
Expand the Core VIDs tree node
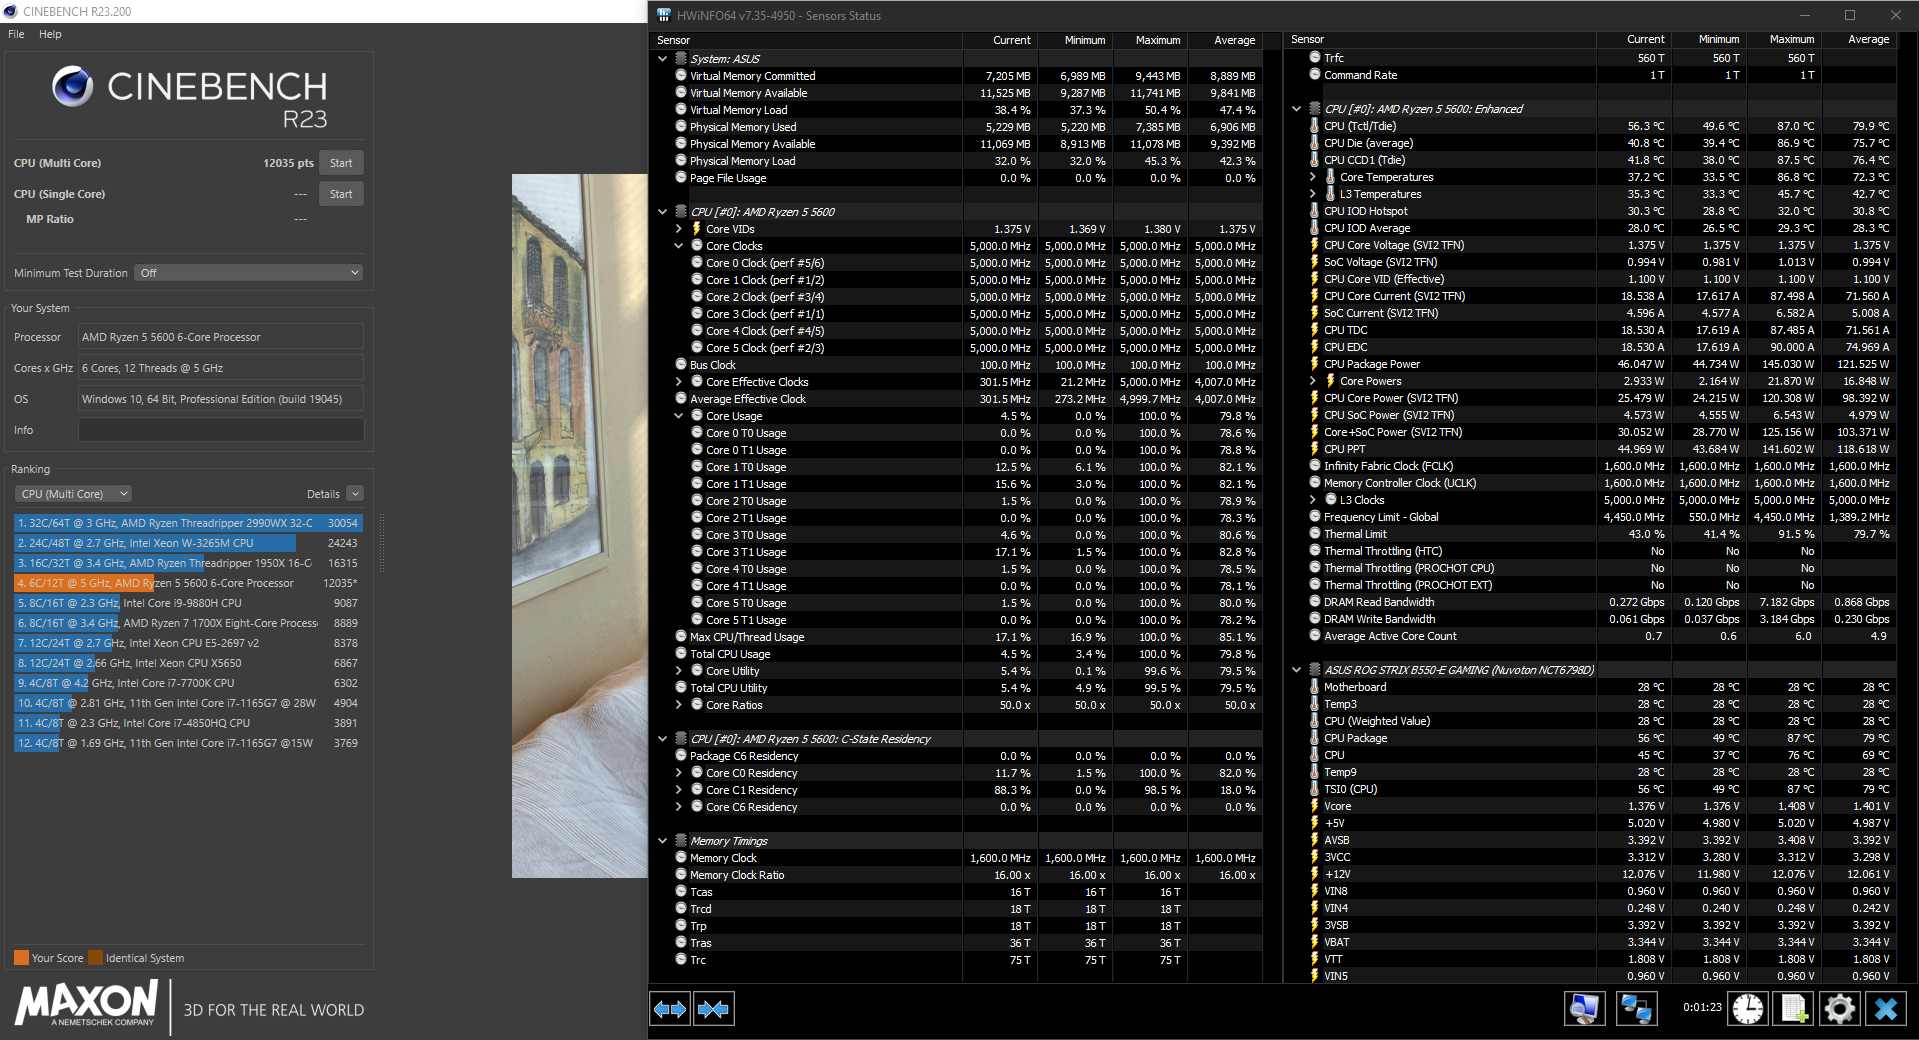(x=678, y=229)
